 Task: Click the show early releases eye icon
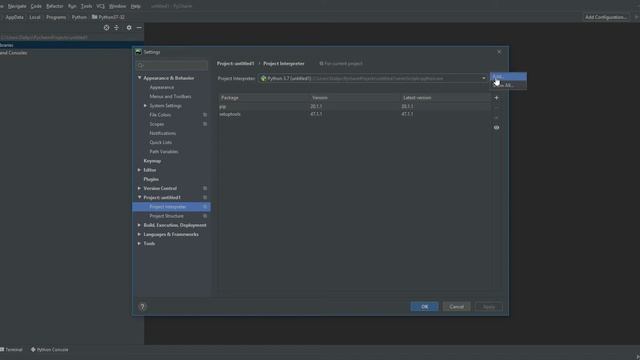pos(496,128)
